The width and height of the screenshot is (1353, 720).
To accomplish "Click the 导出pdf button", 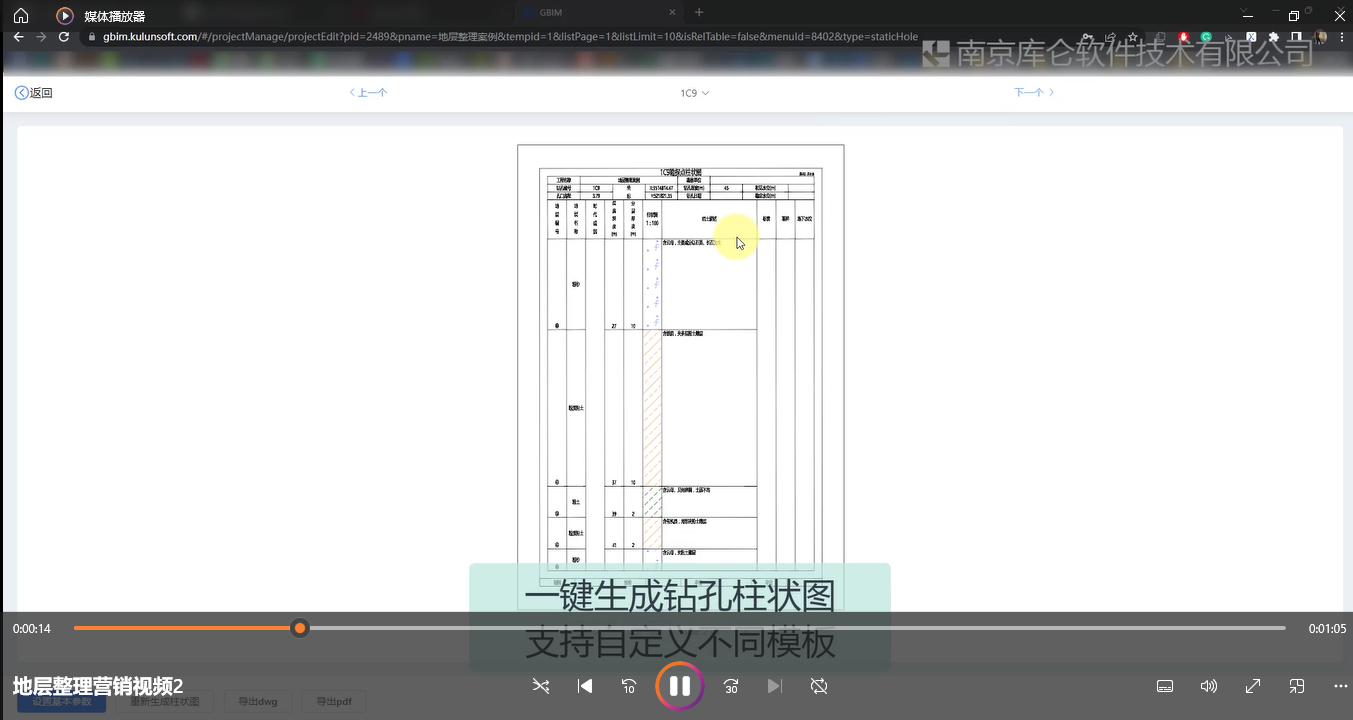I will click(x=334, y=702).
